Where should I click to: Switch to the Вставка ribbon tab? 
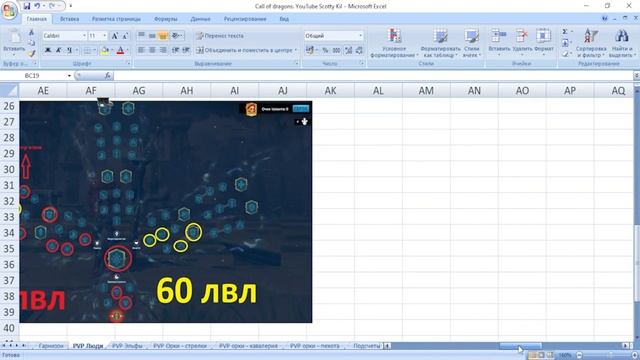pos(69,19)
